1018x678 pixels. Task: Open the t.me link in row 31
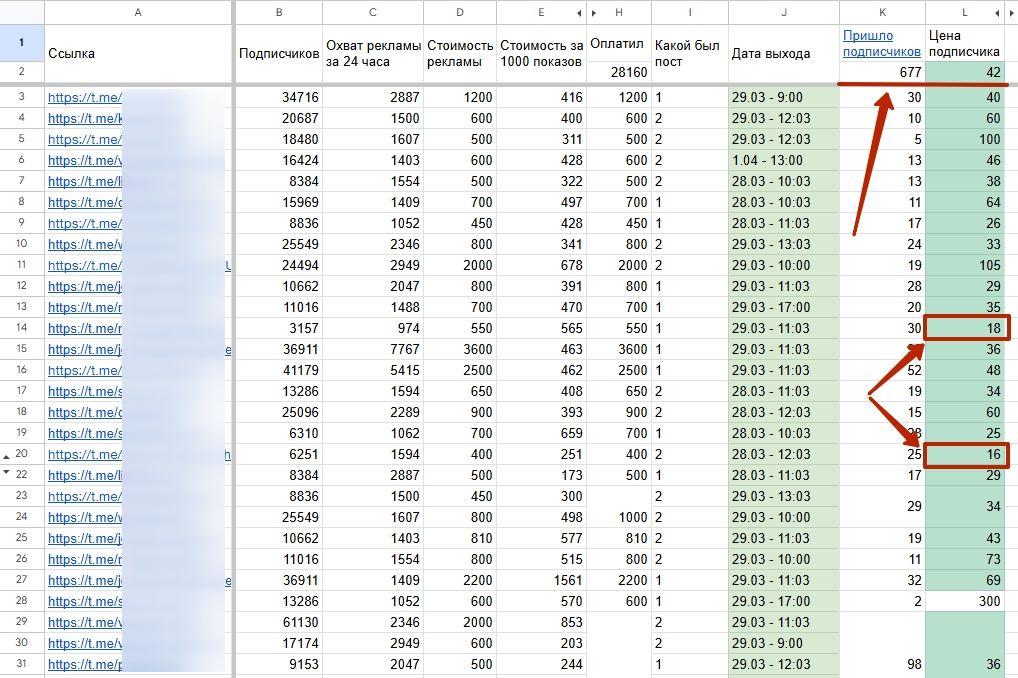tap(84, 664)
